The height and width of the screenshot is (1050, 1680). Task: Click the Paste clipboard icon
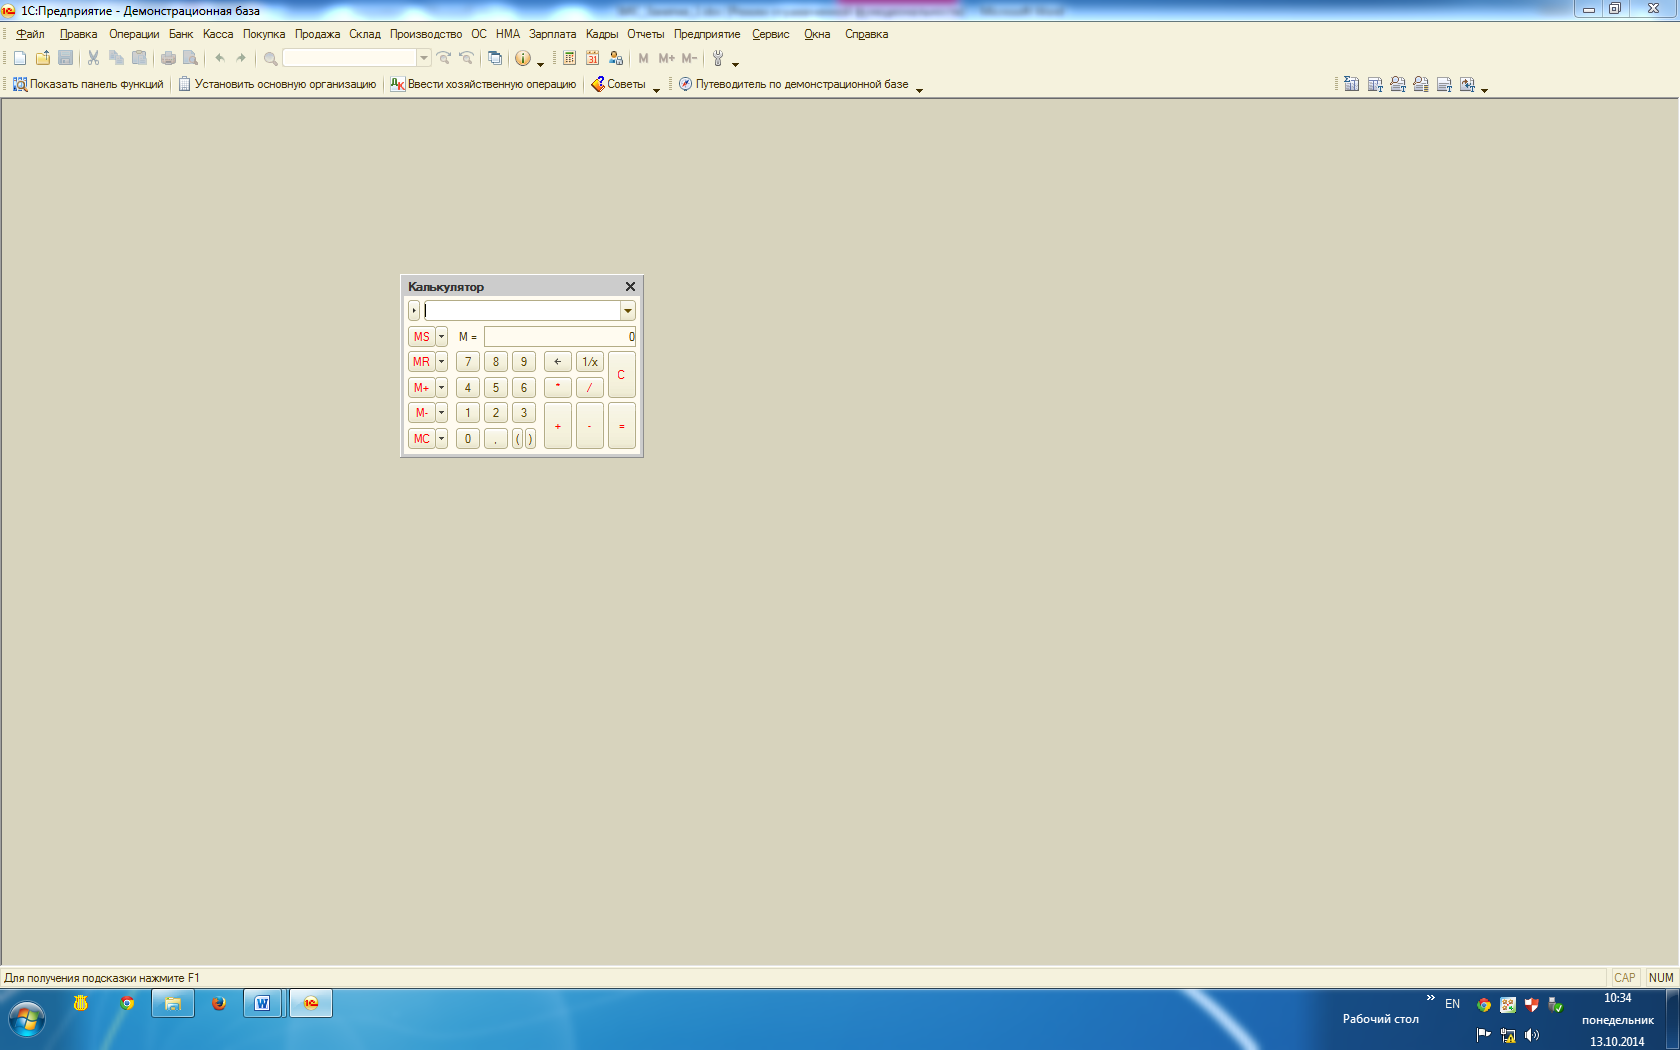click(139, 58)
